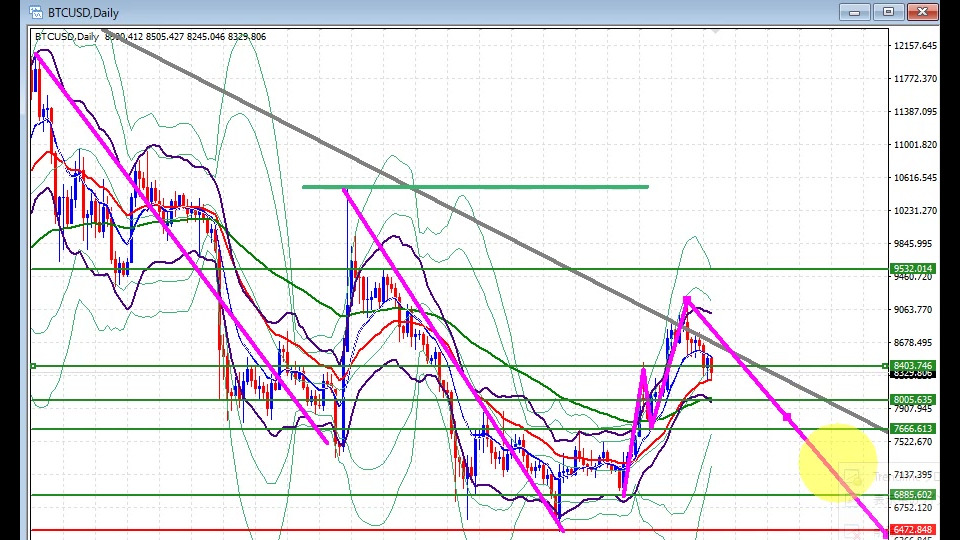Screen dimensions: 960x540
Task: Click the 9845.995 price axis value
Action: (x=913, y=244)
